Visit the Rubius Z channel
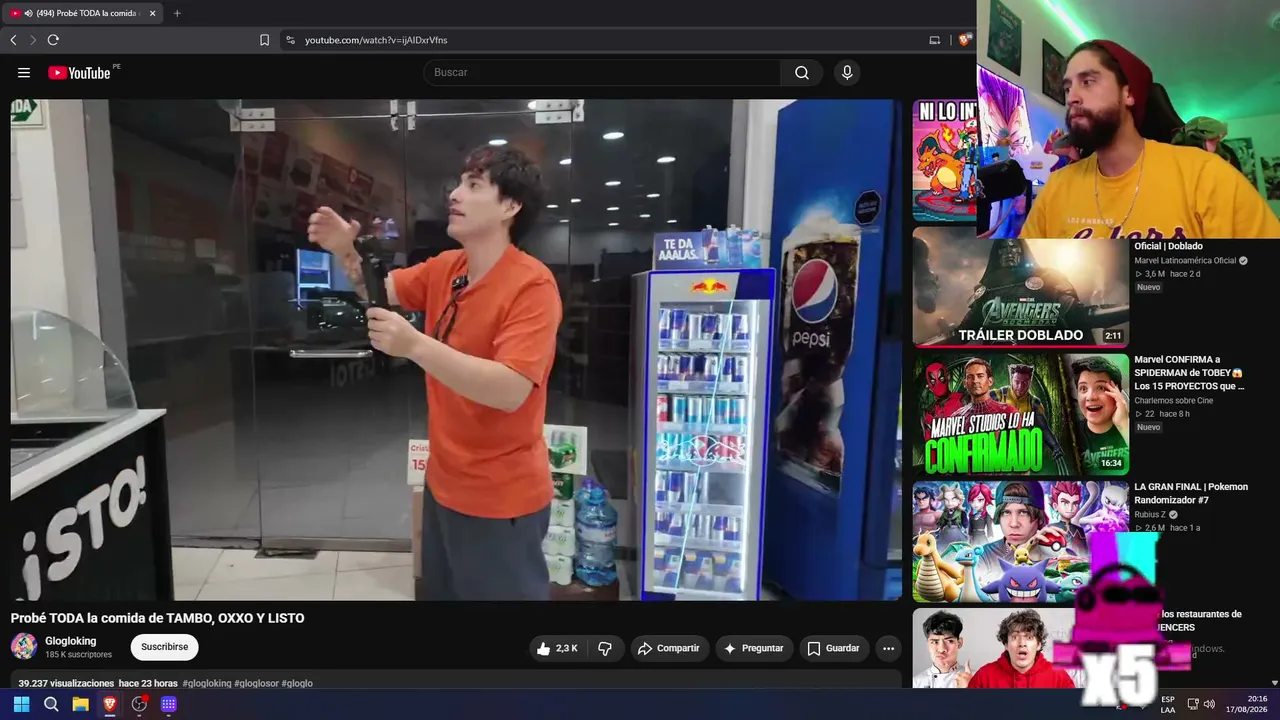Image resolution: width=1280 pixels, height=720 pixels. point(1150,515)
